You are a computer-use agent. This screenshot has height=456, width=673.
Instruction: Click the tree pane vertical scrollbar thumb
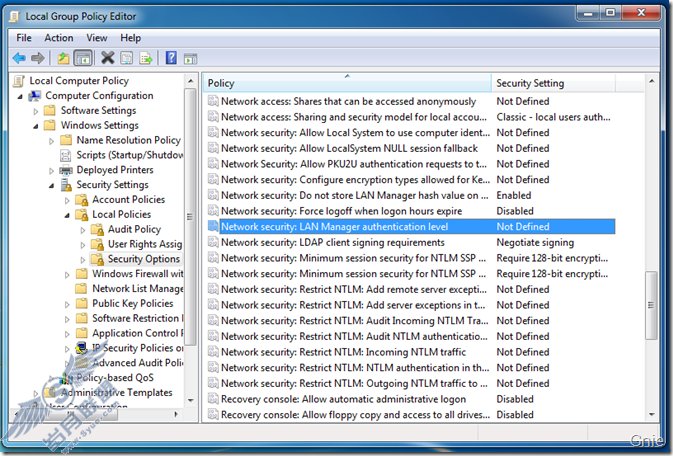(190, 217)
